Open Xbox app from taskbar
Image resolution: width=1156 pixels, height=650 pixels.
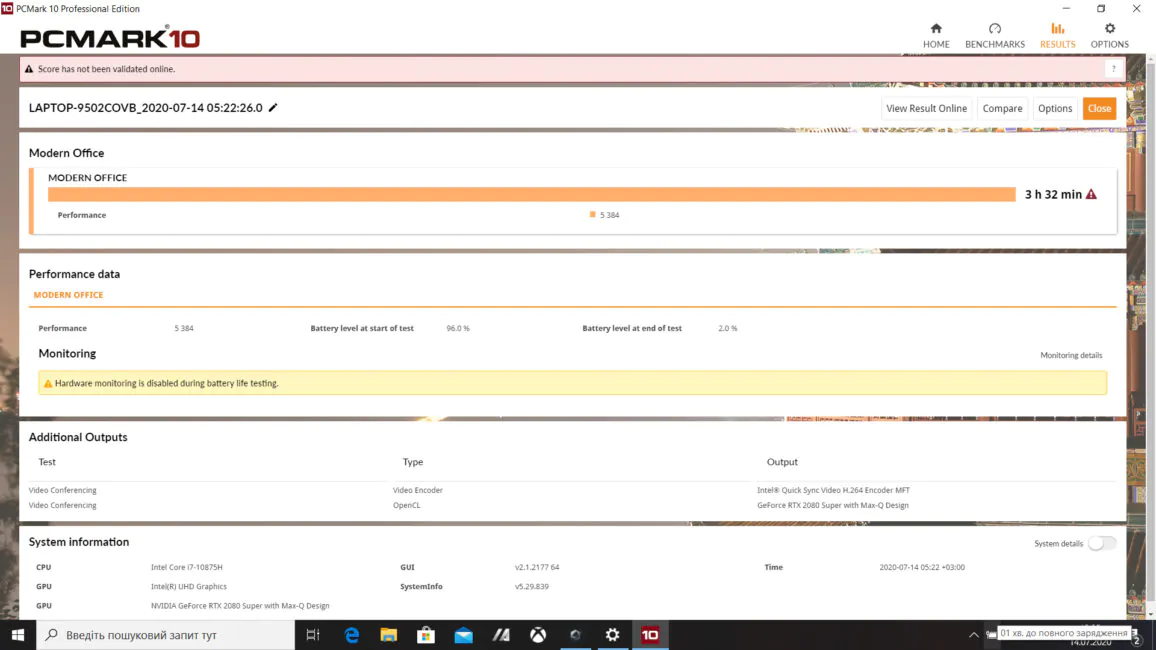[x=538, y=635]
